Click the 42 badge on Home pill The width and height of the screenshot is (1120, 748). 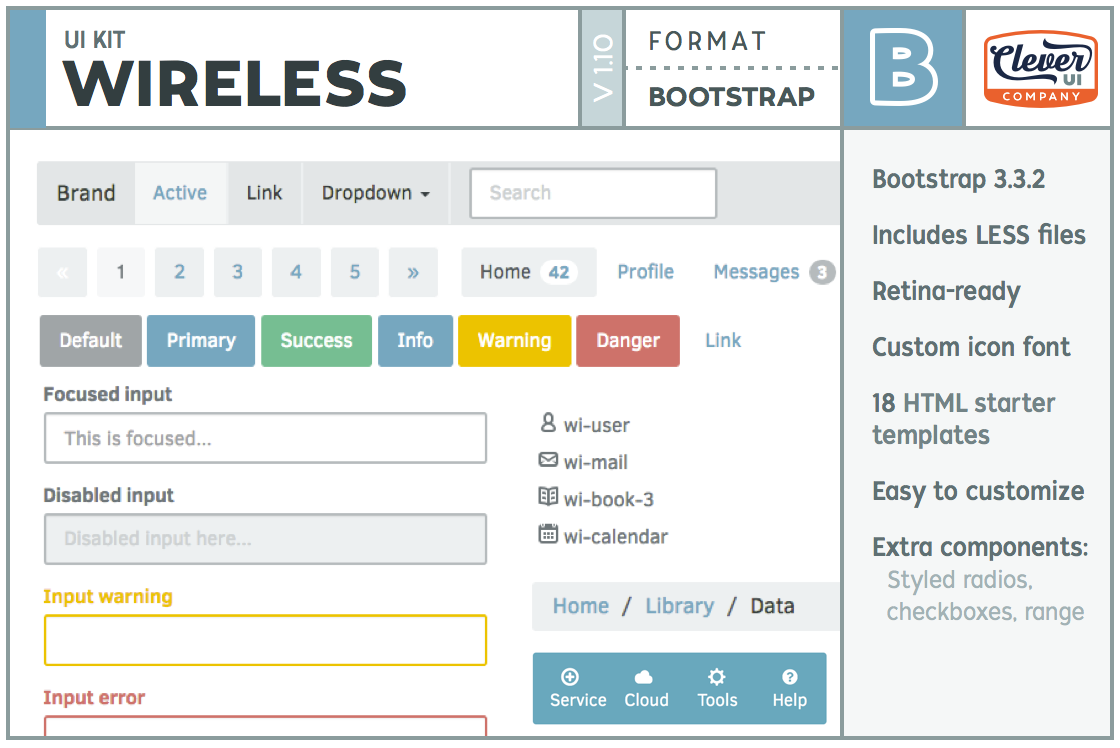pyautogui.click(x=559, y=272)
